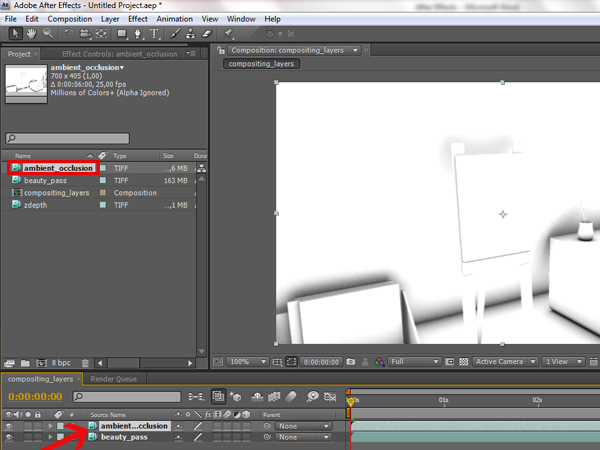Switch to the Render Queue tab

point(113,379)
